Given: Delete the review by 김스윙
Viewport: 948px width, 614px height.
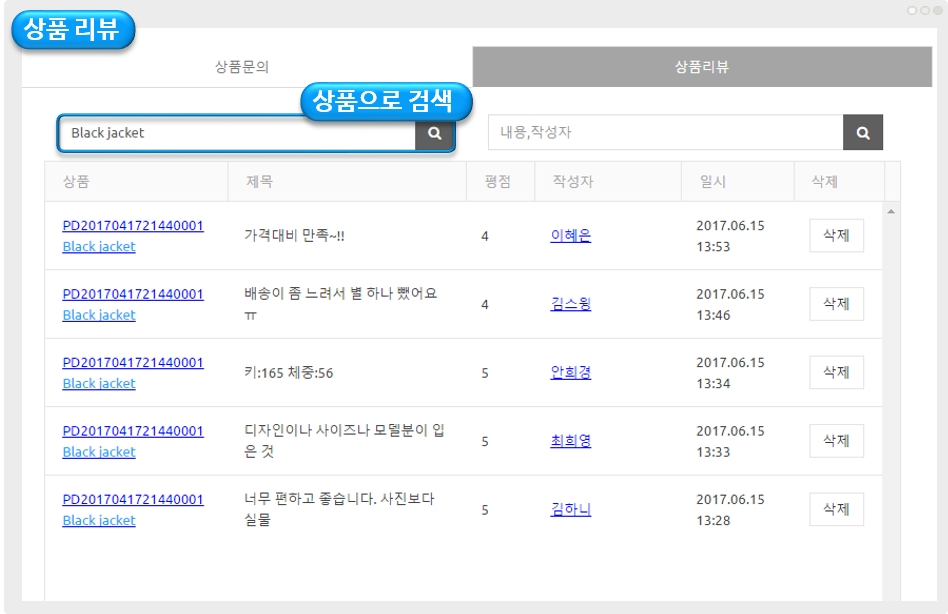Looking at the screenshot, I should click(x=835, y=304).
